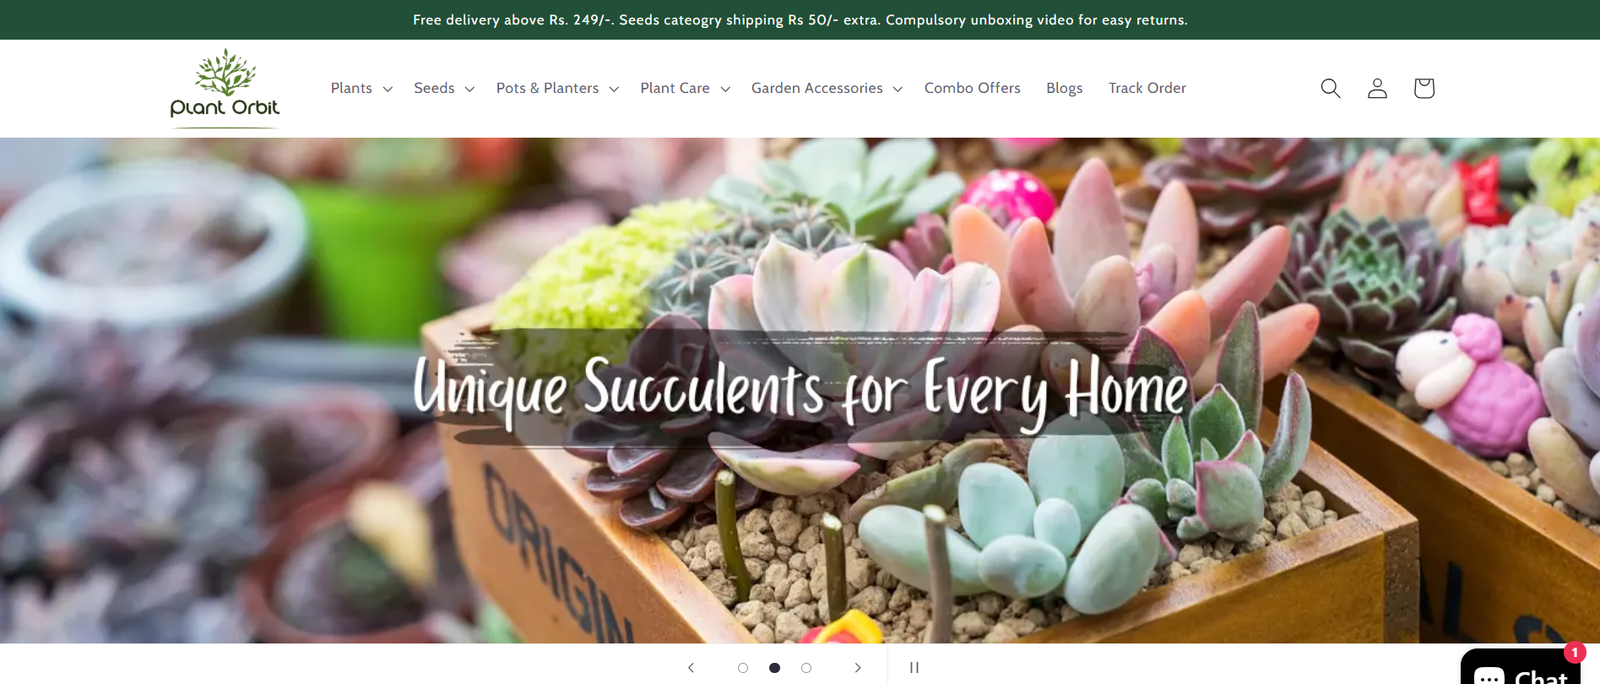Open the Combo Offers page
This screenshot has height=684, width=1600.
click(972, 88)
